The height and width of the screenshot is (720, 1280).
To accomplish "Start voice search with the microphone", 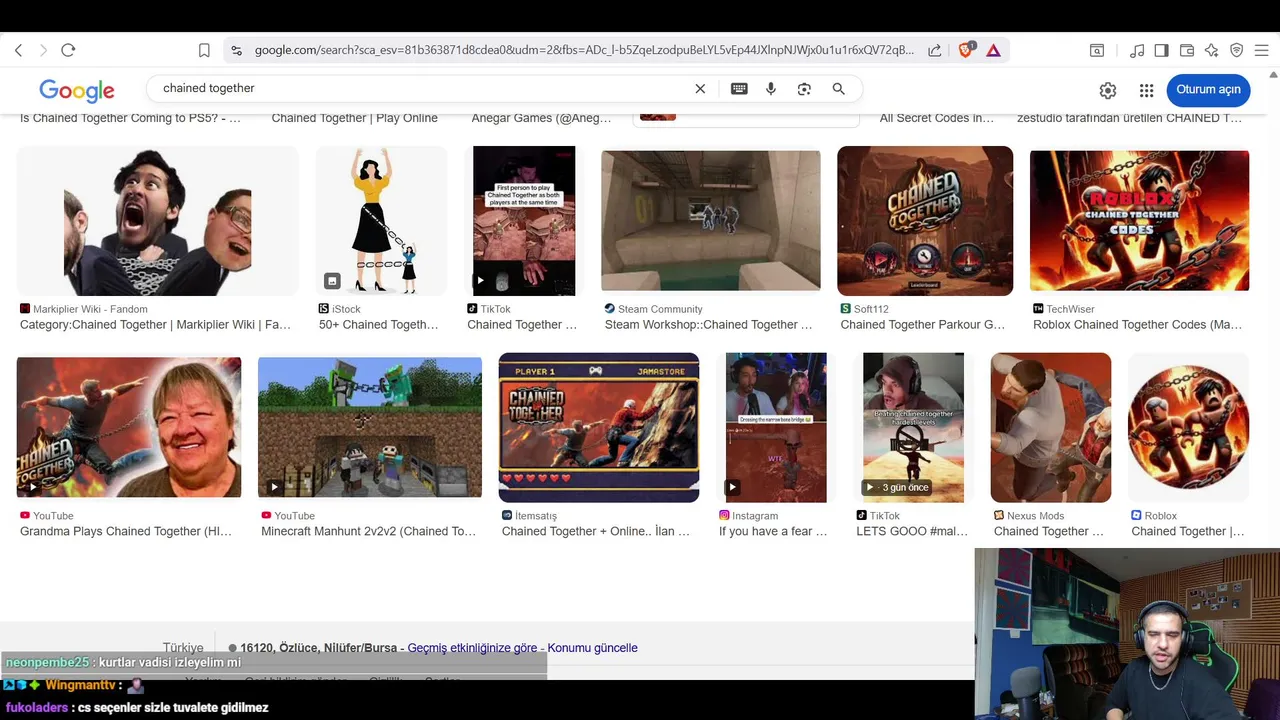I will pos(771,89).
